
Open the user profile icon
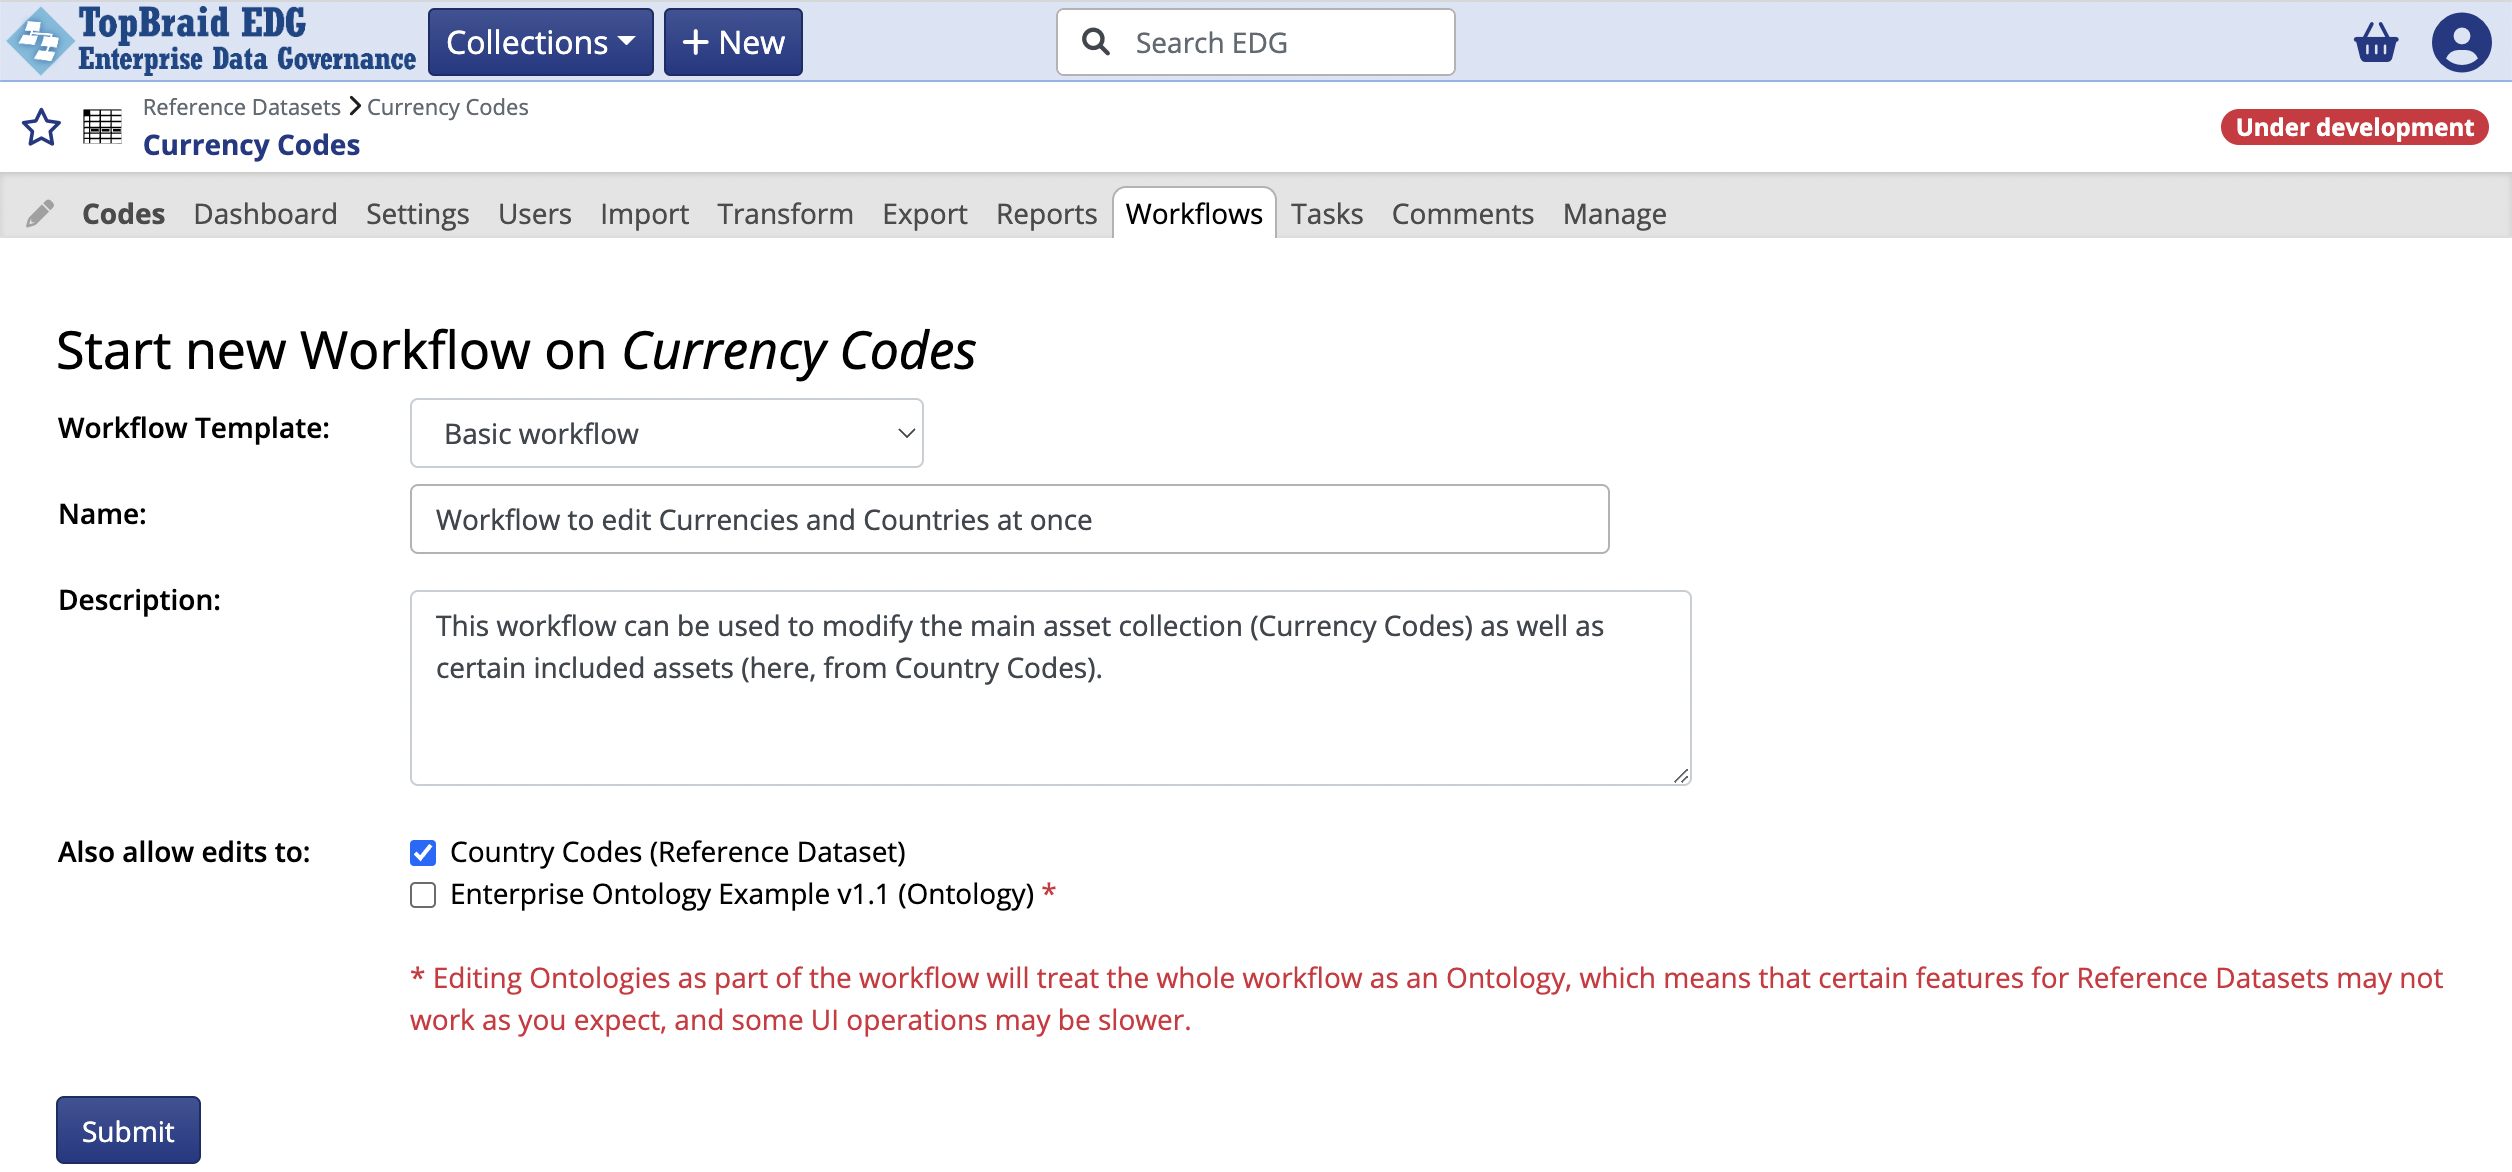(2461, 42)
